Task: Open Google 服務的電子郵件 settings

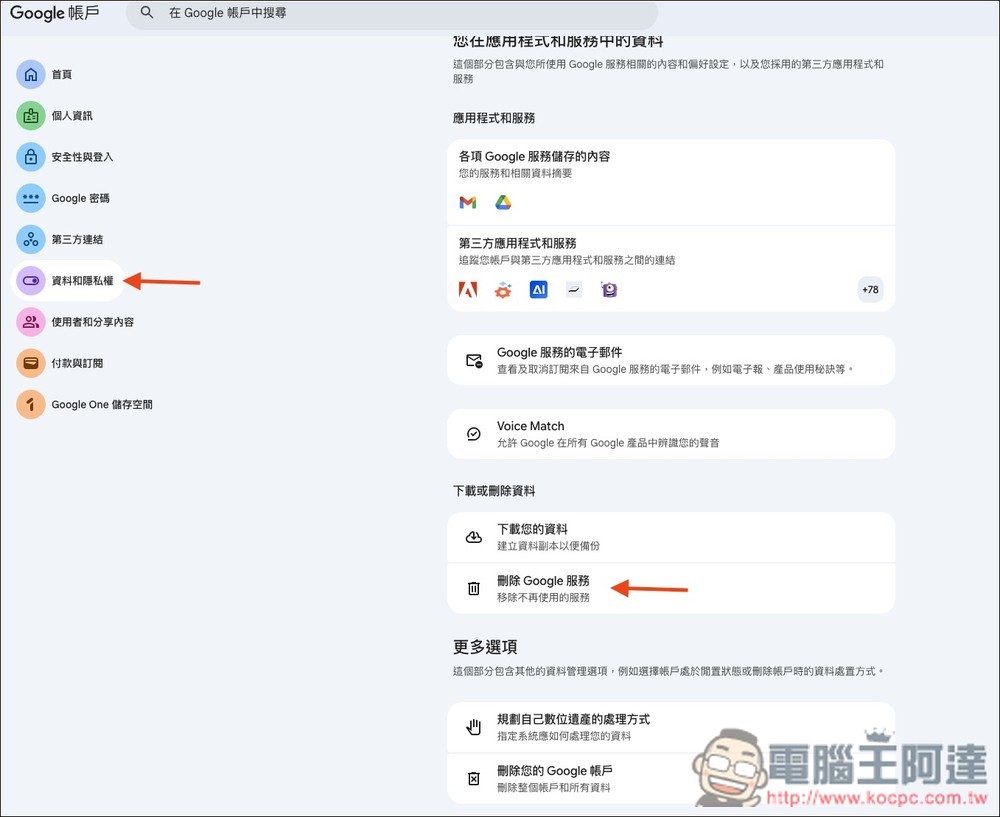Action: pos(671,360)
